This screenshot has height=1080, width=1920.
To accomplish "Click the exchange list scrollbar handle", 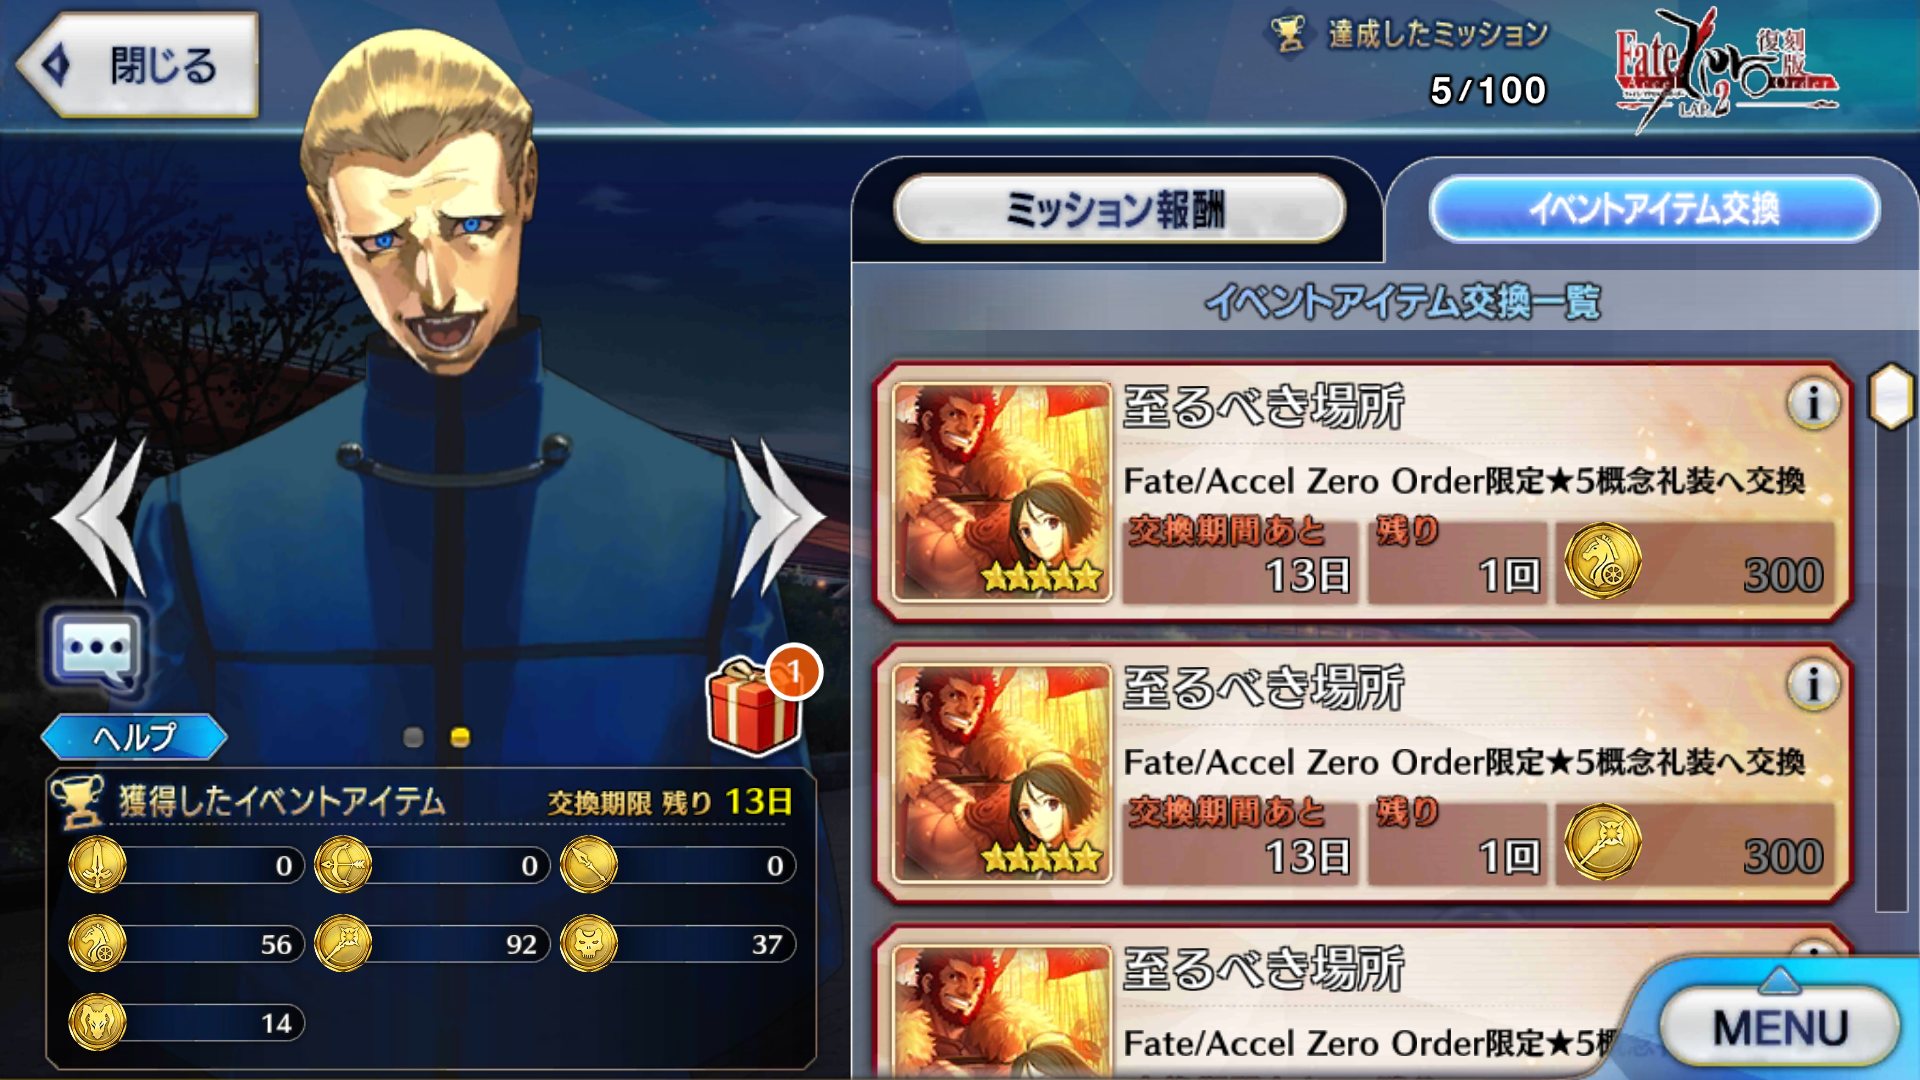I will point(1891,397).
